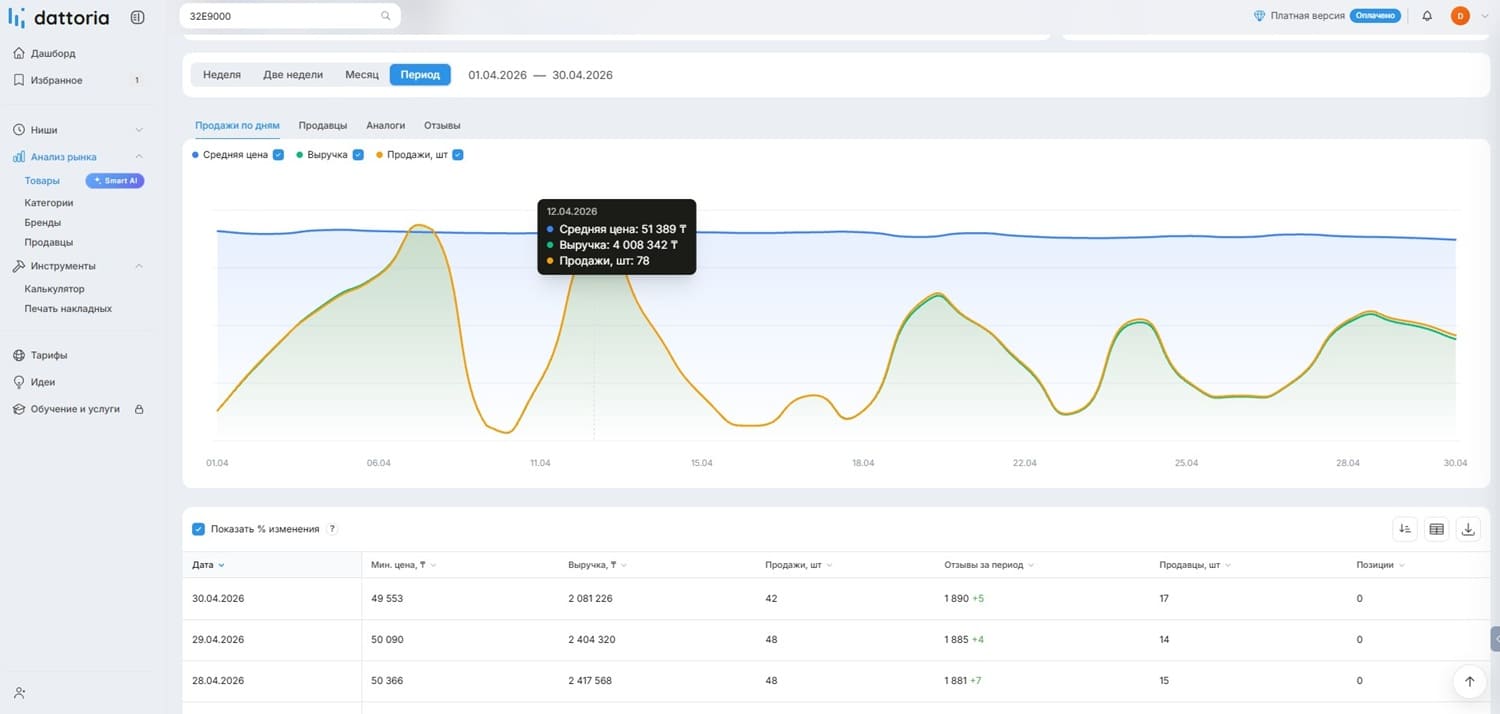This screenshot has width=1500, height=714.
Task: Click the bookmark icon next to Избранное
Action: tap(19, 80)
